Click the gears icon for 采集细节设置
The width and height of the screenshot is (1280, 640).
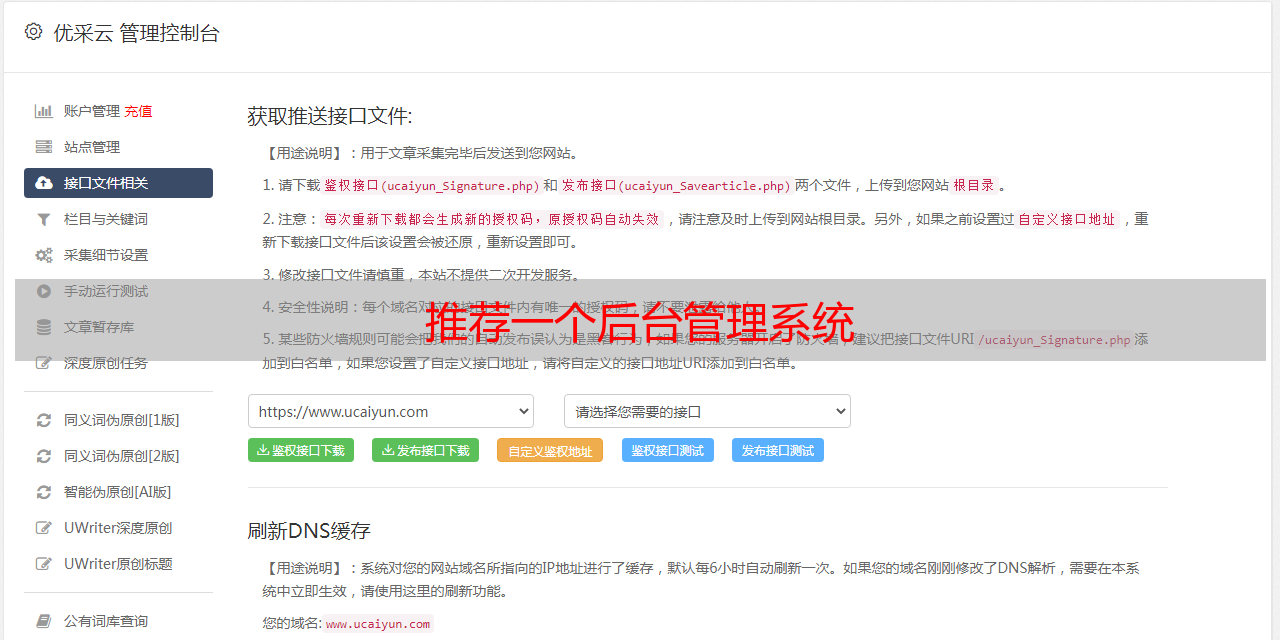(x=44, y=255)
